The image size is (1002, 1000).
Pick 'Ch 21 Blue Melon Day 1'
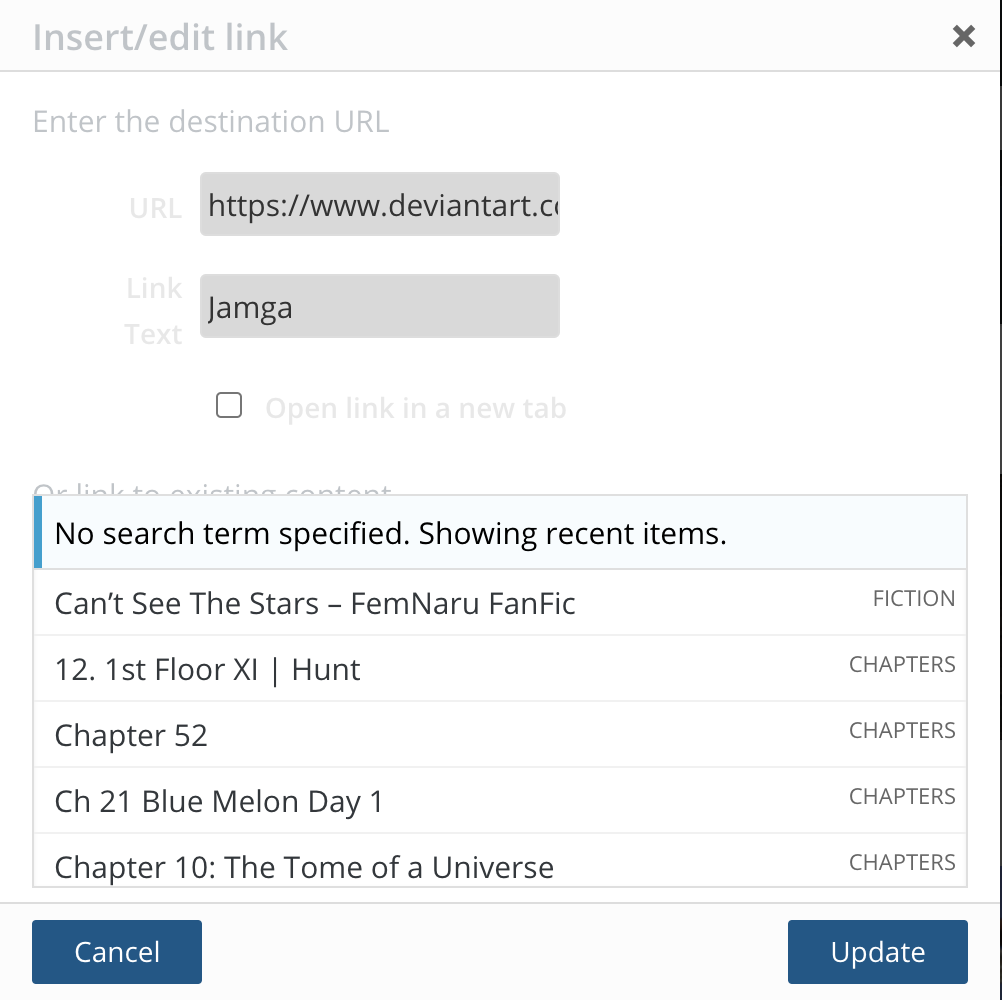[219, 801]
